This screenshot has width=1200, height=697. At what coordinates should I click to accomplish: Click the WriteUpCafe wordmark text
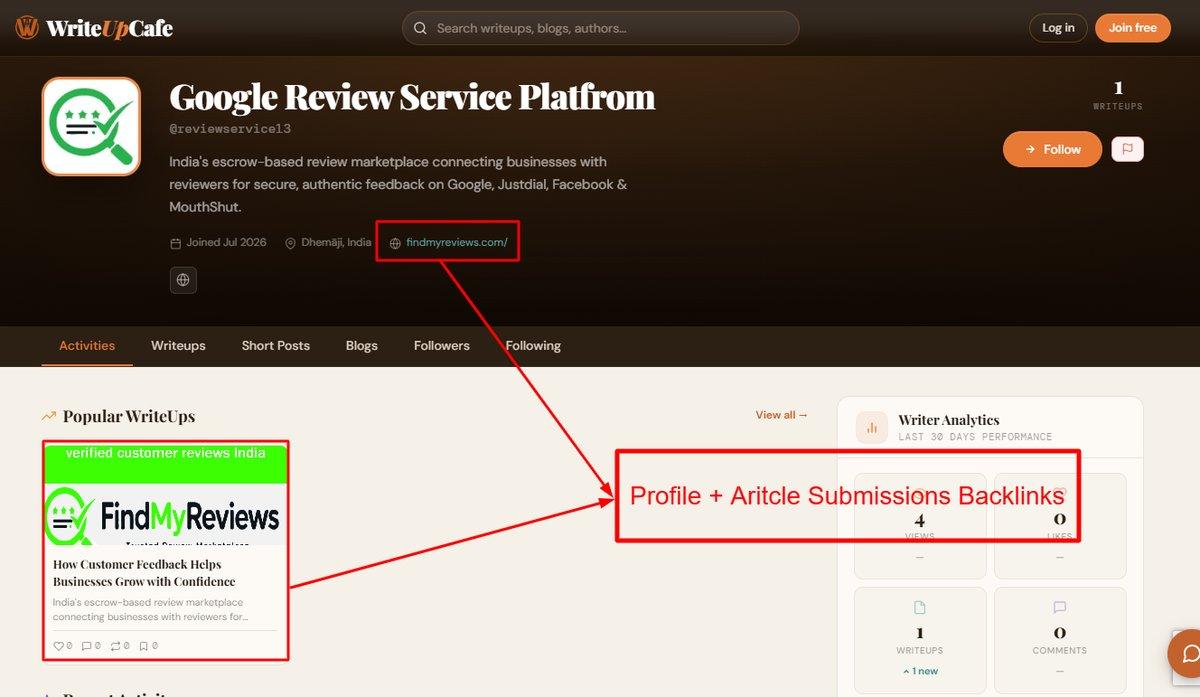click(x=109, y=28)
